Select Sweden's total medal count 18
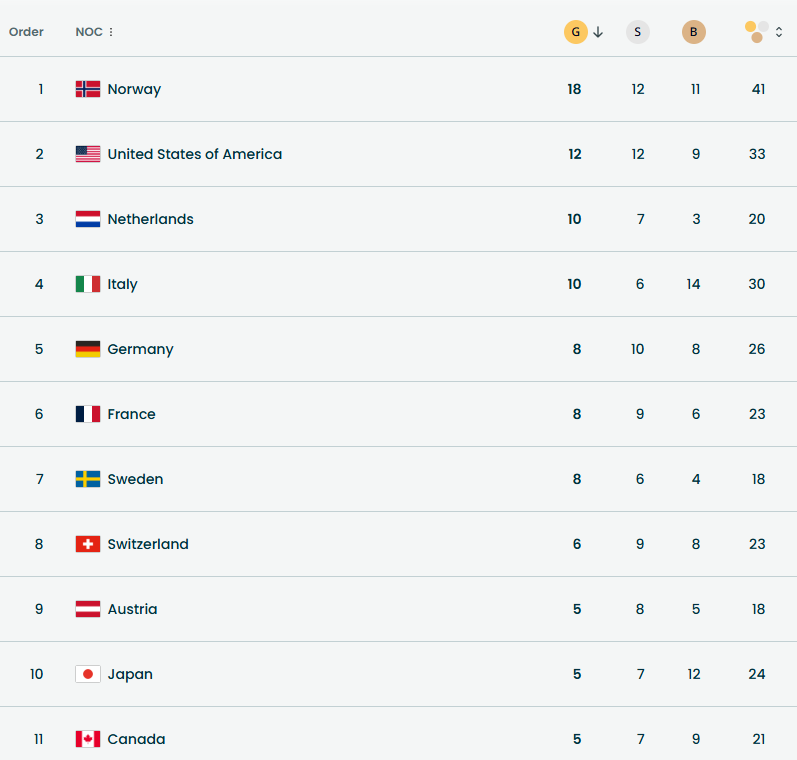This screenshot has width=797, height=760. pos(757,479)
